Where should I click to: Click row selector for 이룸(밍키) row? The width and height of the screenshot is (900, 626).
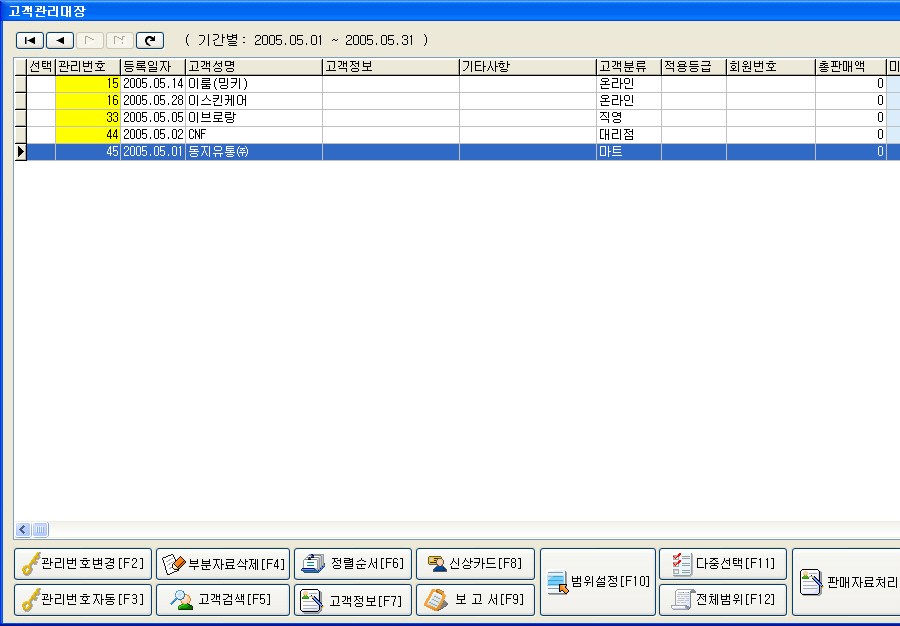coord(21,84)
